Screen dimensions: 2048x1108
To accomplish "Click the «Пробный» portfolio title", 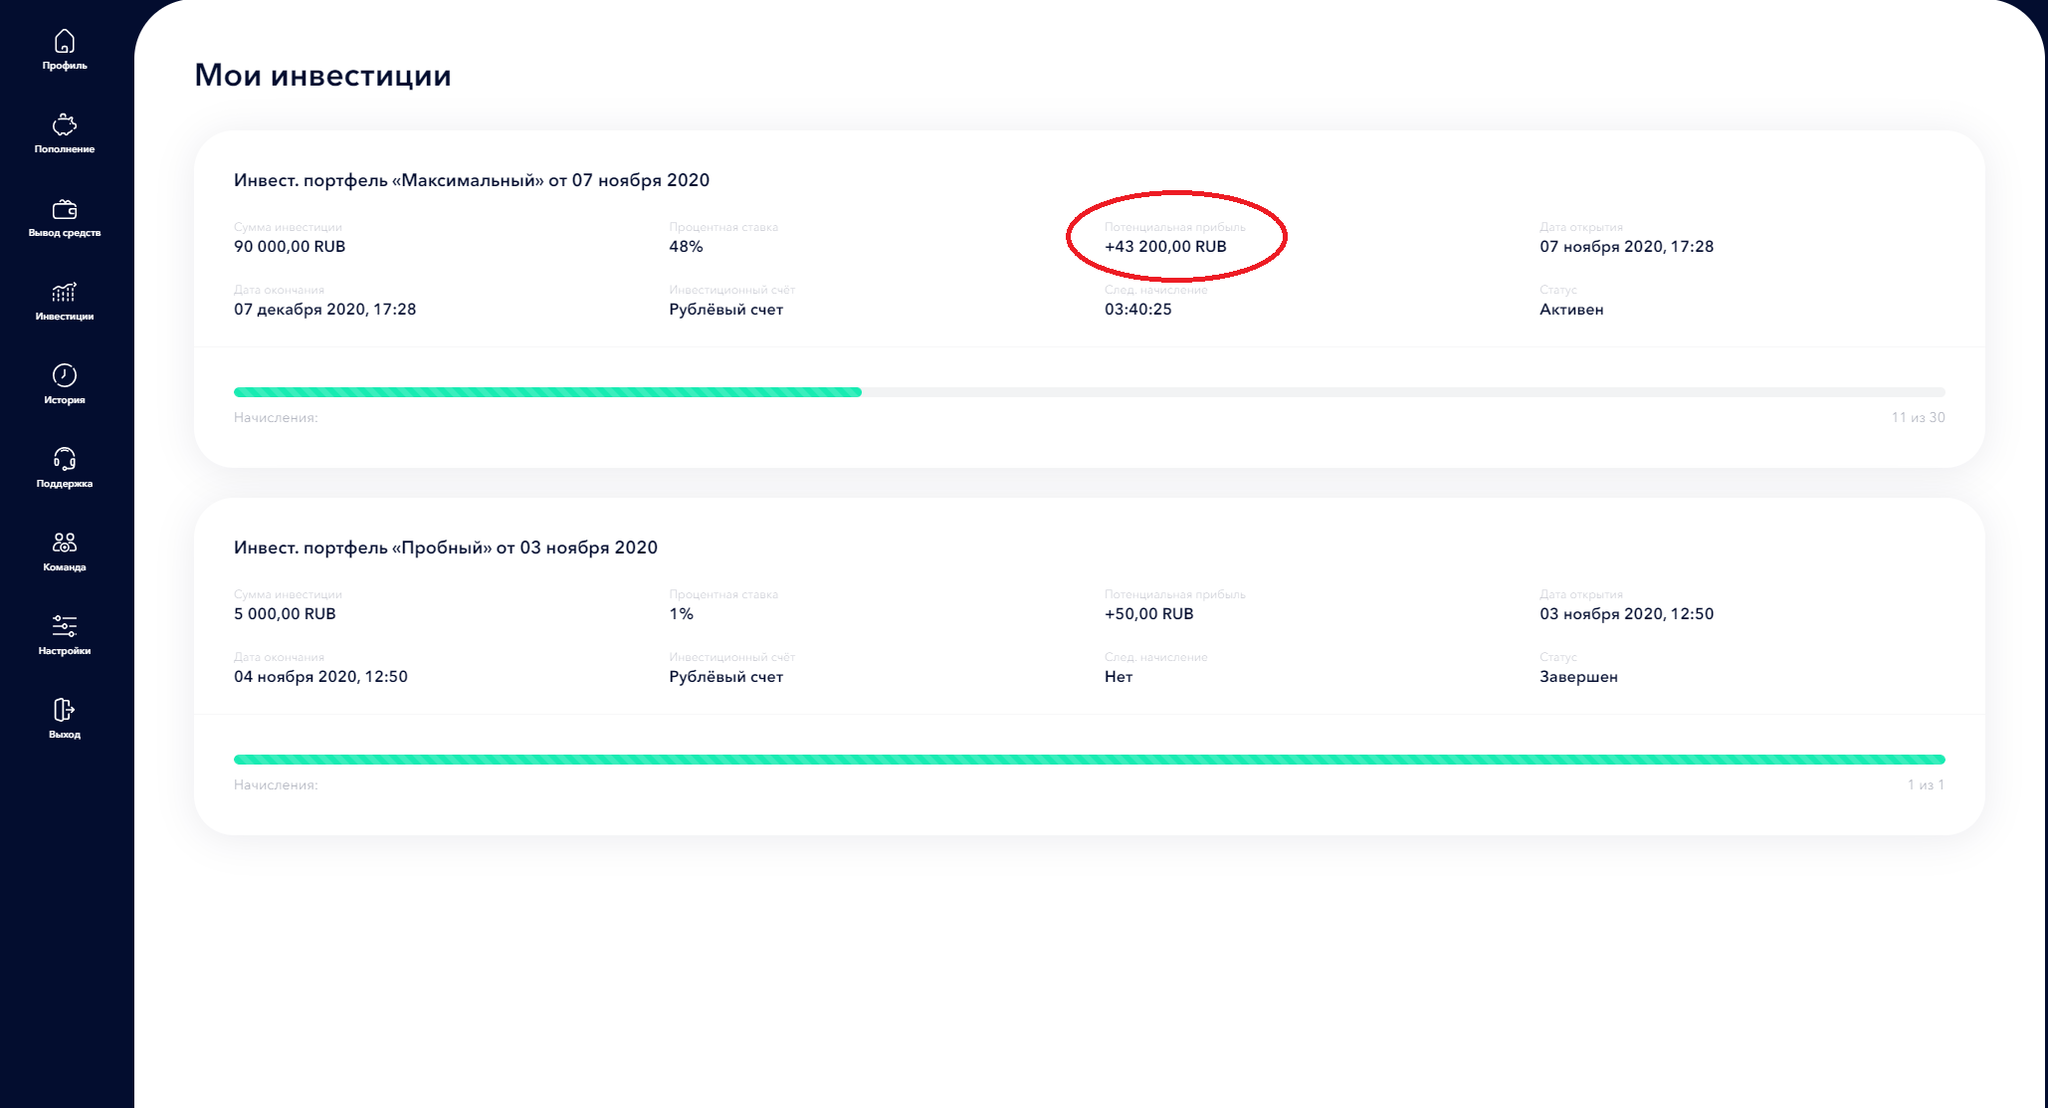I will (446, 548).
